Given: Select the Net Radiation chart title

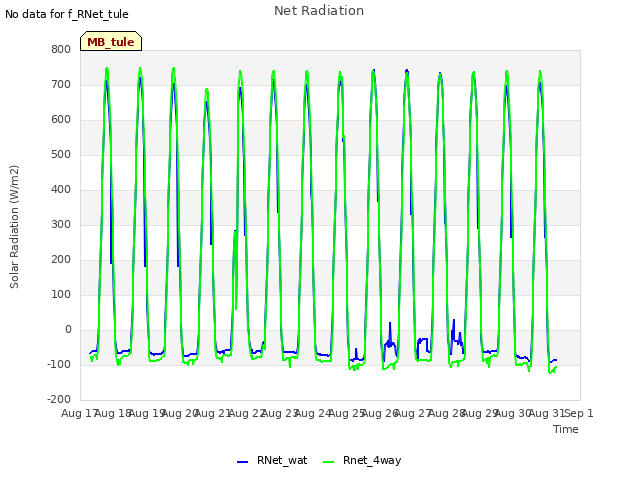Looking at the screenshot, I should click(x=319, y=11).
